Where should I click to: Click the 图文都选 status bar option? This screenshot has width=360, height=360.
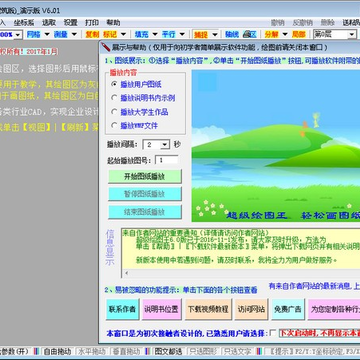coord(168,351)
